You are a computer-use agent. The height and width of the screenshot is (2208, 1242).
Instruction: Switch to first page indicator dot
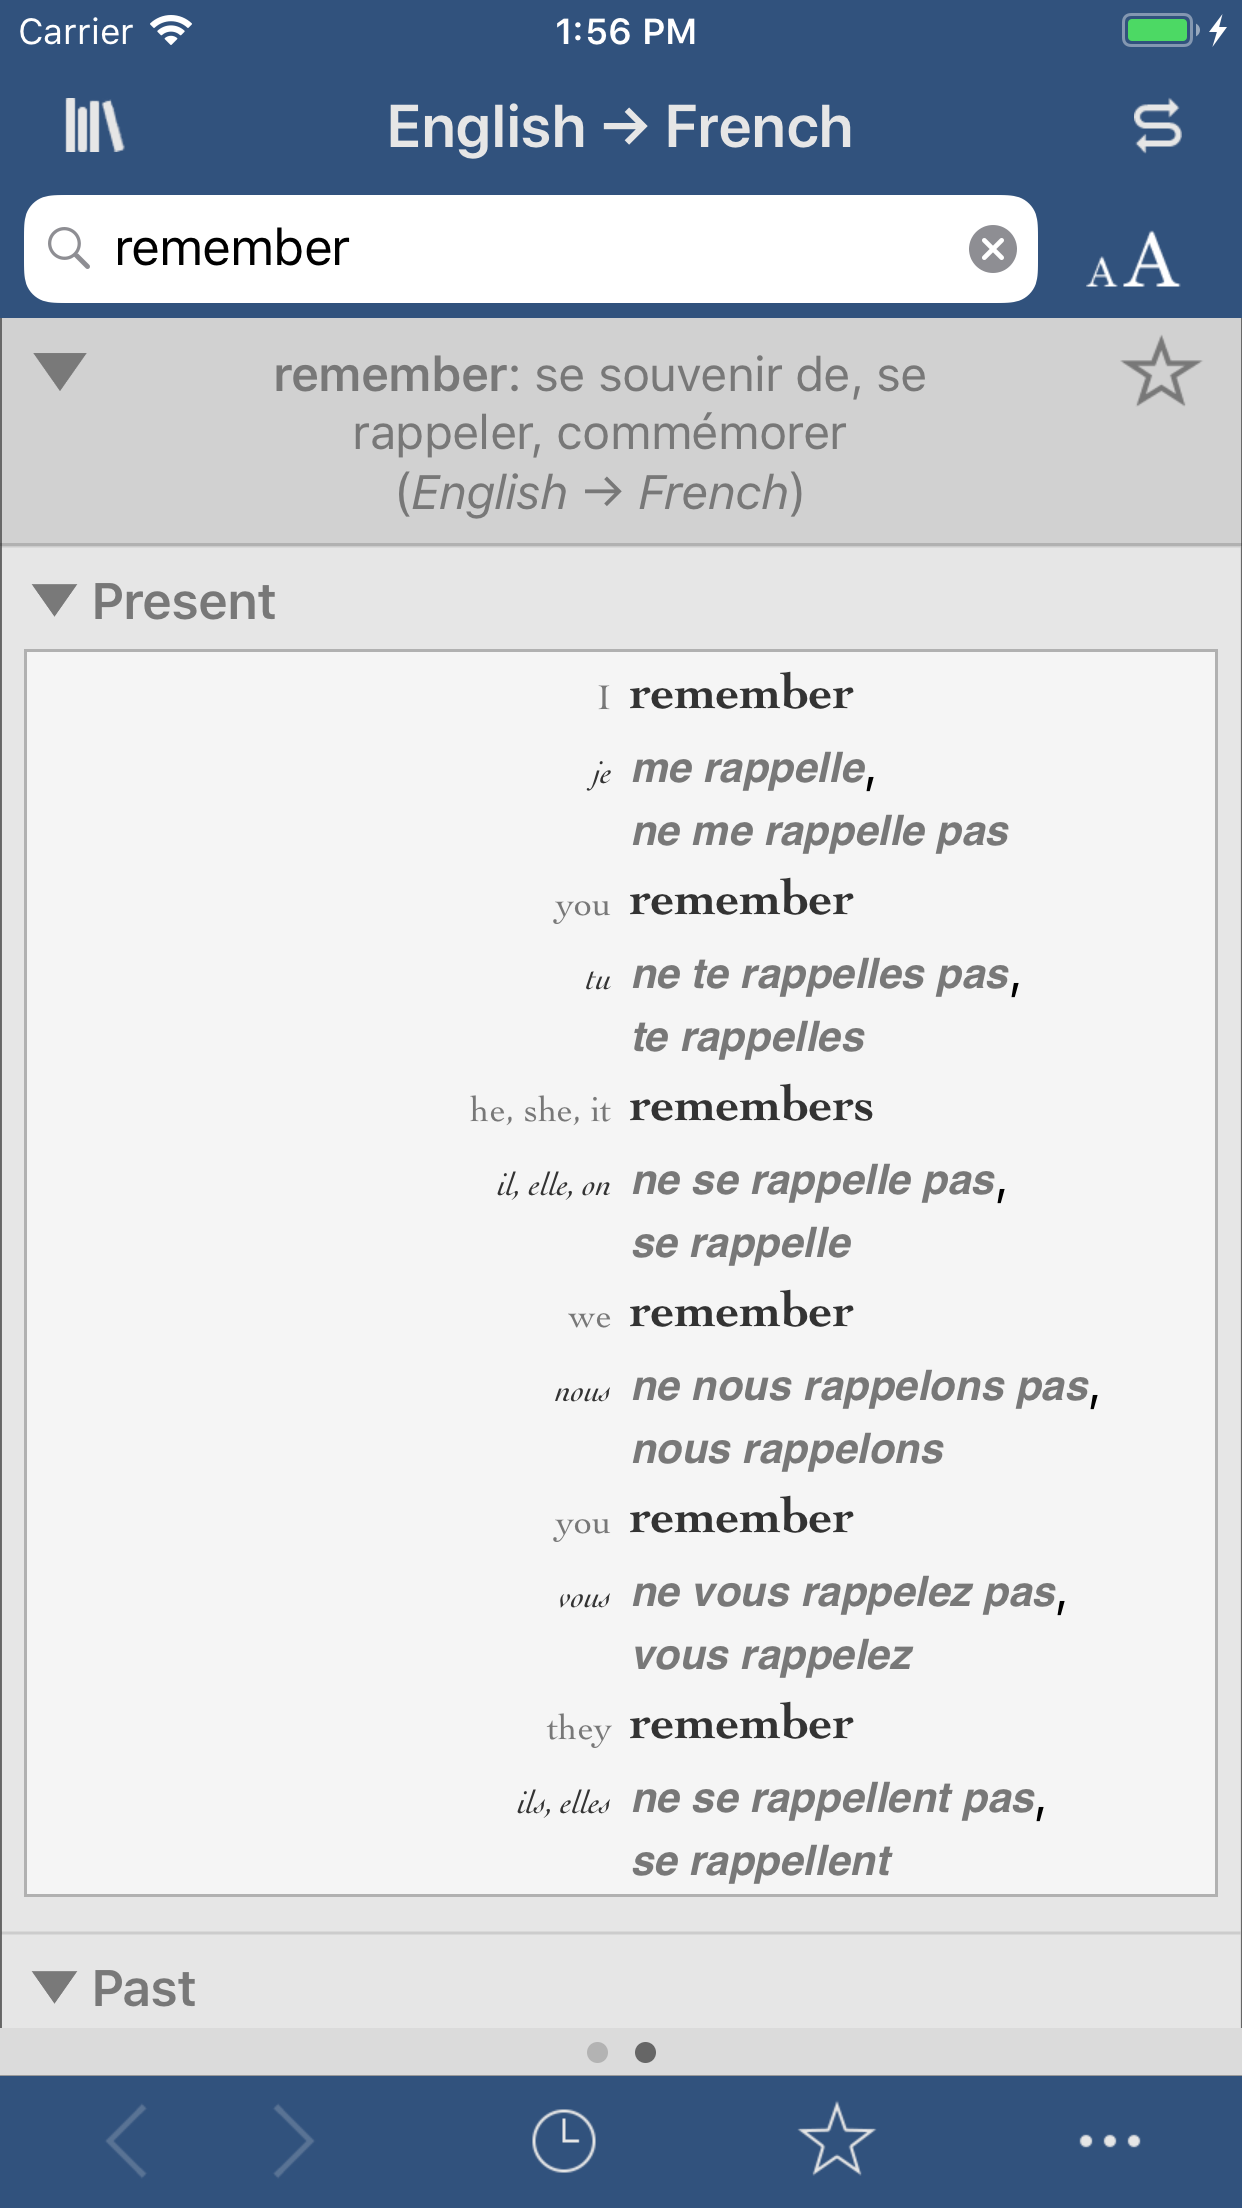[x=597, y=2052]
